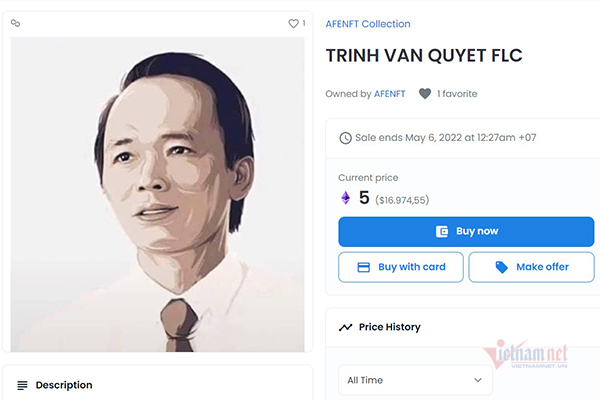Open the AFENFT Collection link
This screenshot has width=600, height=400.
[368, 24]
